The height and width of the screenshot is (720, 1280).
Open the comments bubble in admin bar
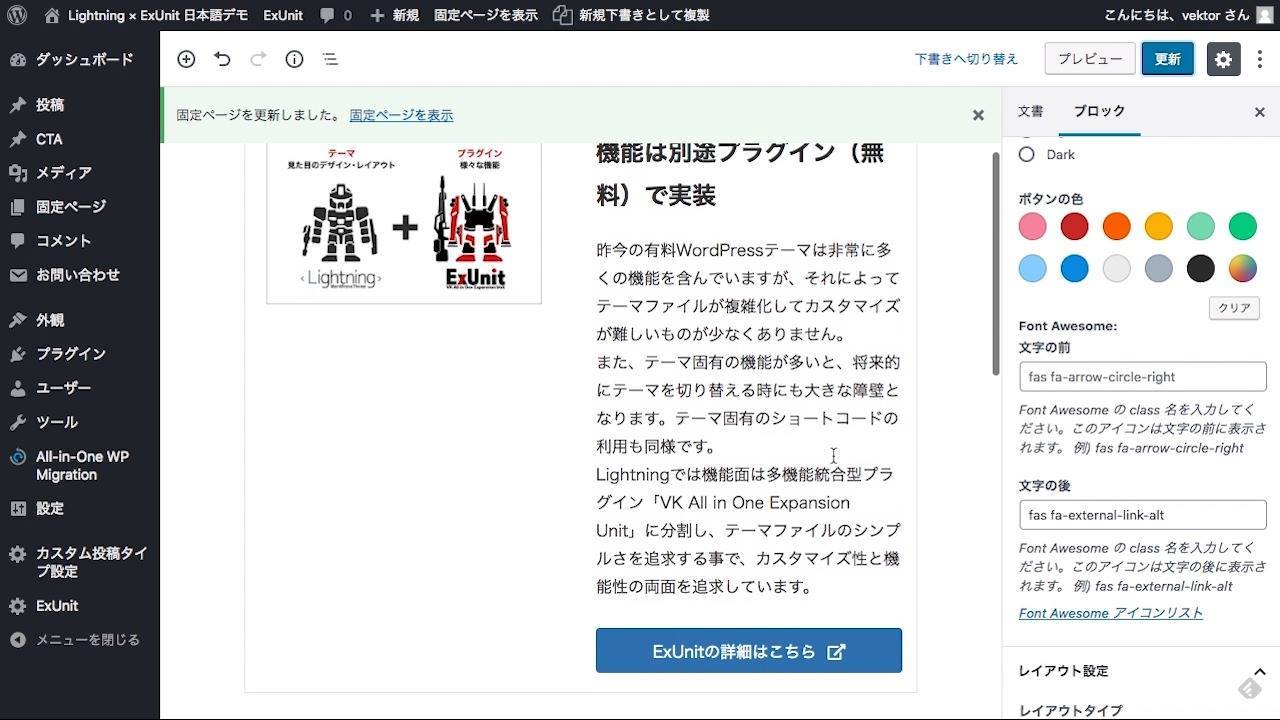tap(336, 15)
